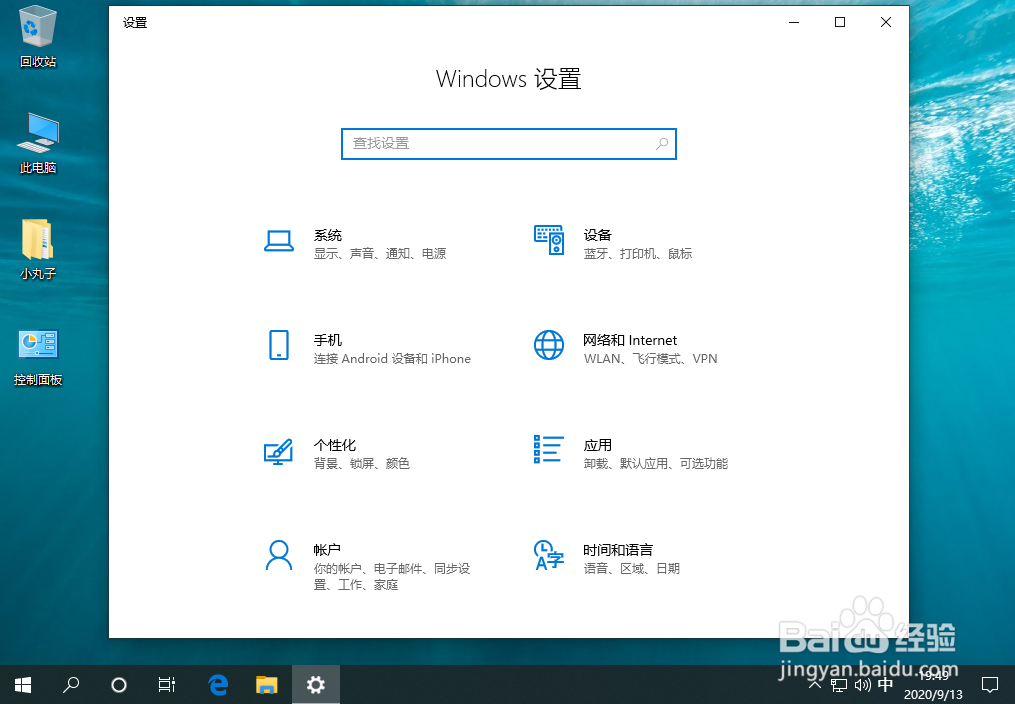Expand hidden tray icons chevron
Image resolution: width=1015 pixels, height=704 pixels.
coord(816,685)
